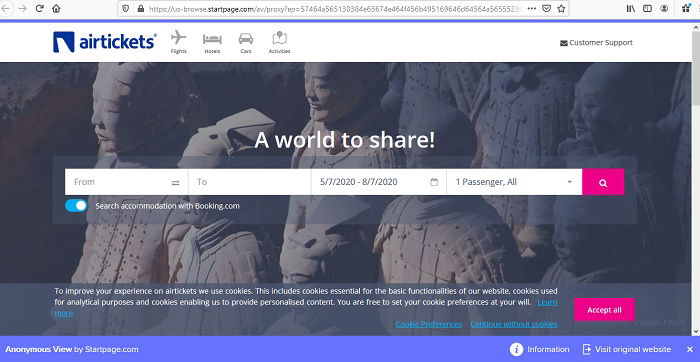Choose Continue without cookies
Image resolution: width=700 pixels, height=362 pixels.
[x=514, y=324]
